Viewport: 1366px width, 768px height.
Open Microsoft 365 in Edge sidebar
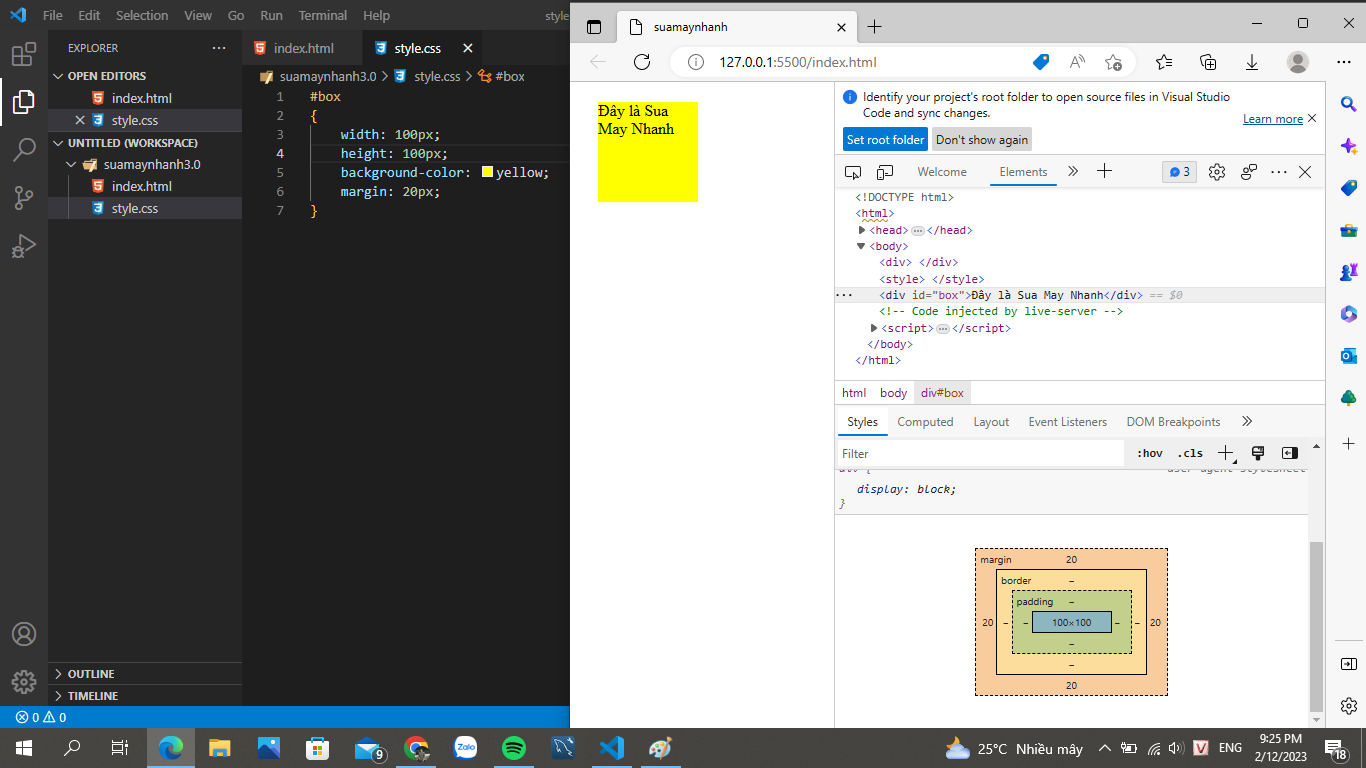1349,314
